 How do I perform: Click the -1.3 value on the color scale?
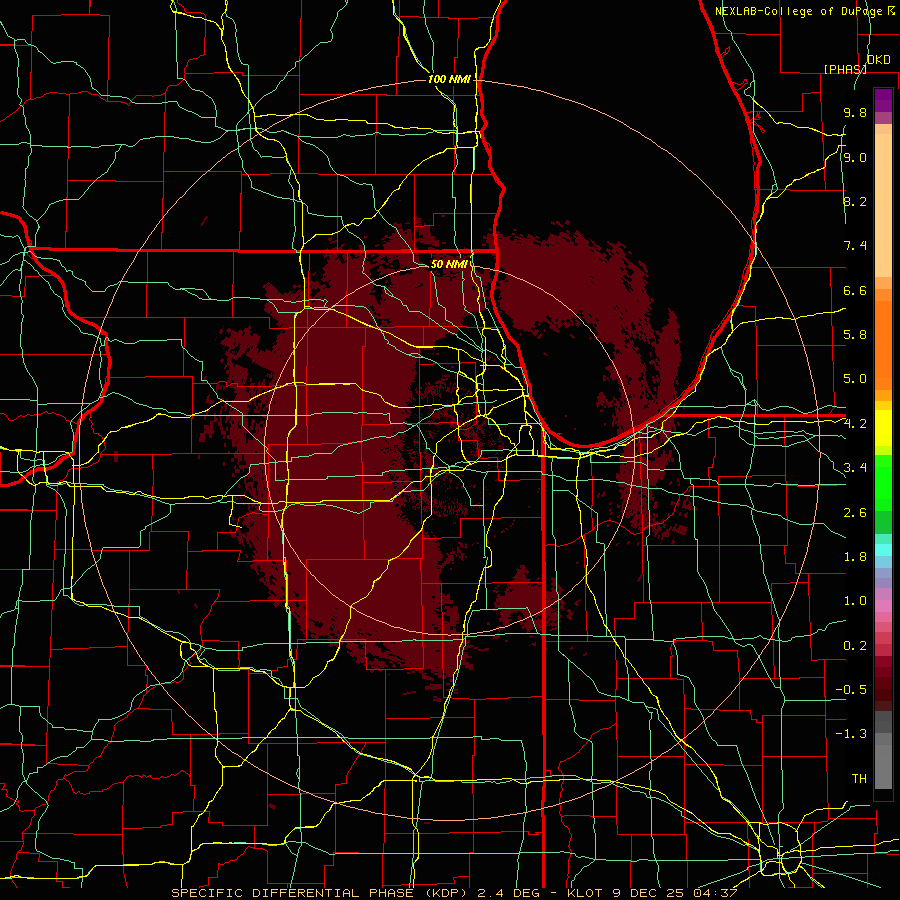tap(851, 734)
